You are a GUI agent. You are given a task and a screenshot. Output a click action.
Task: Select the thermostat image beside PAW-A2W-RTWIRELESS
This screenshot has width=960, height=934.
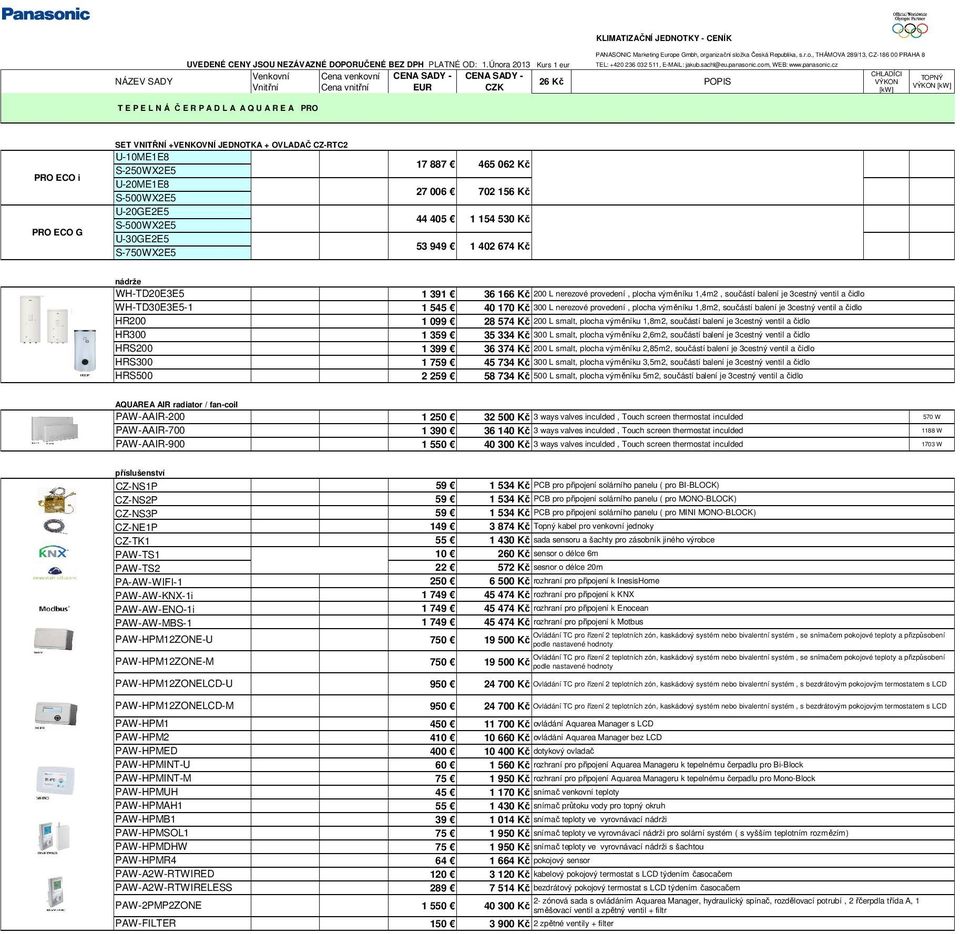tap(55, 893)
